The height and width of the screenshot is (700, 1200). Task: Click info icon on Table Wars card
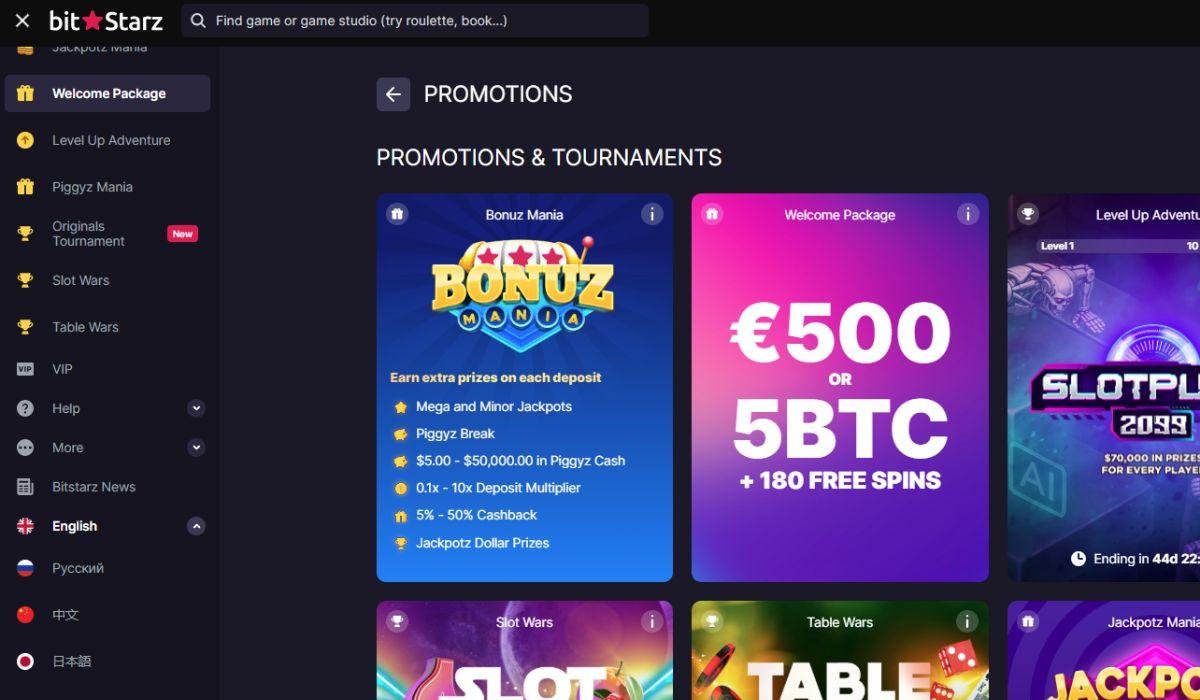pyautogui.click(x=967, y=622)
